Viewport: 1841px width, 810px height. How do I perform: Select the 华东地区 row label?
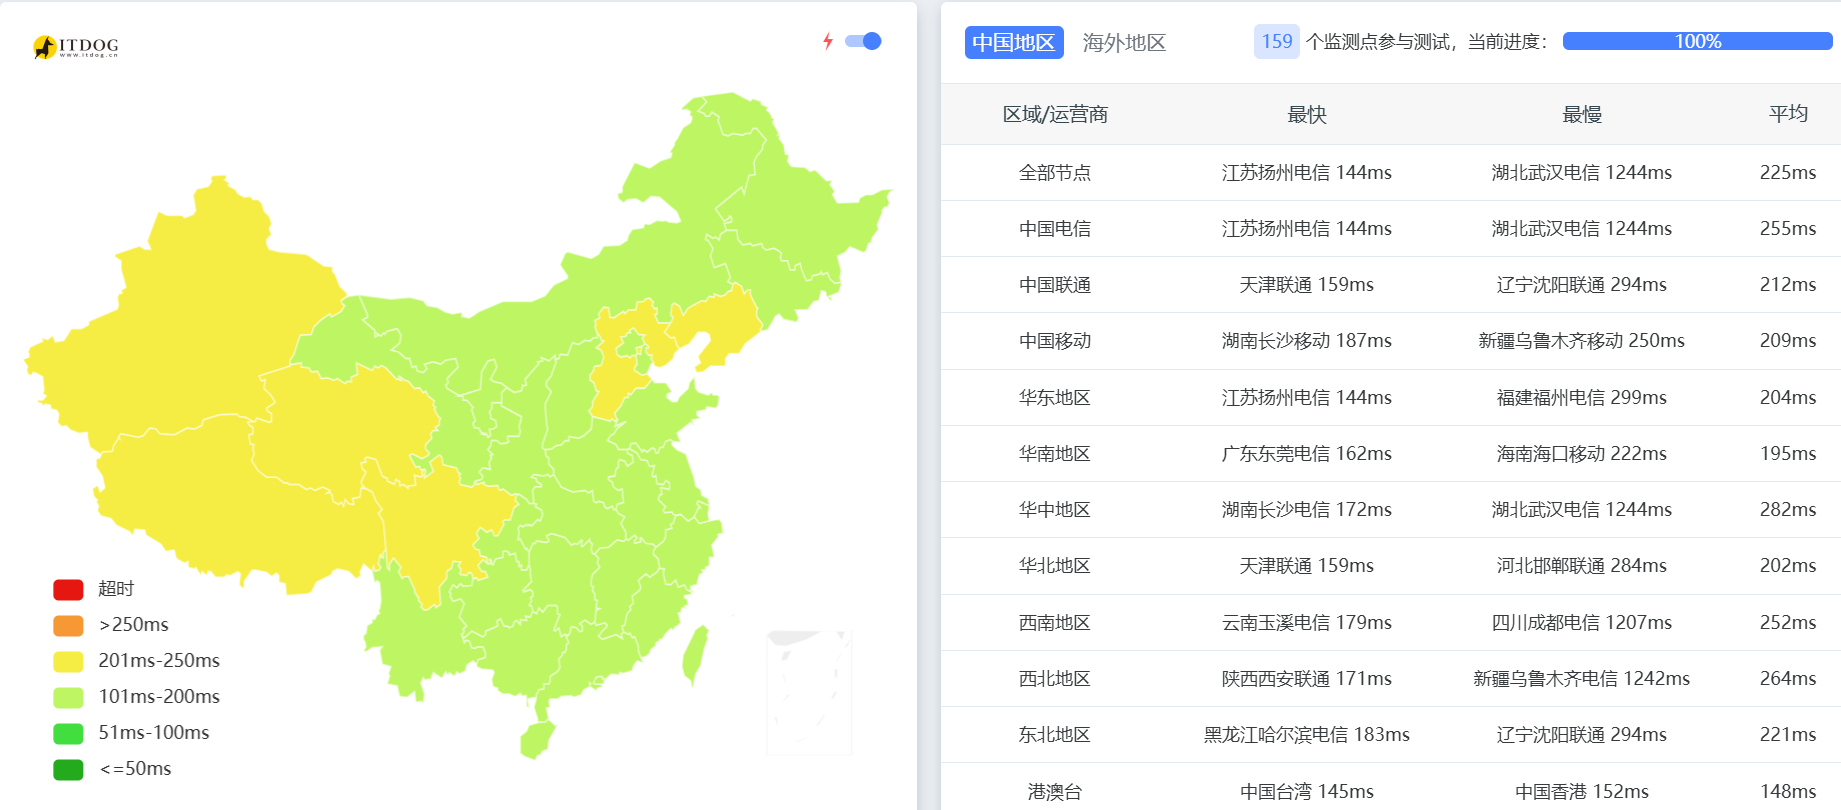pyautogui.click(x=1054, y=398)
